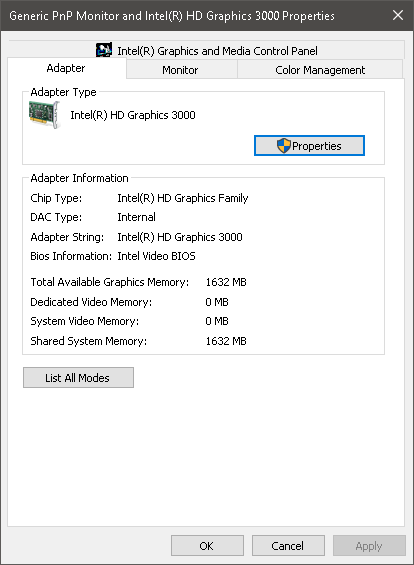
Task: Click the Chip Type: label
Action: click(56, 198)
